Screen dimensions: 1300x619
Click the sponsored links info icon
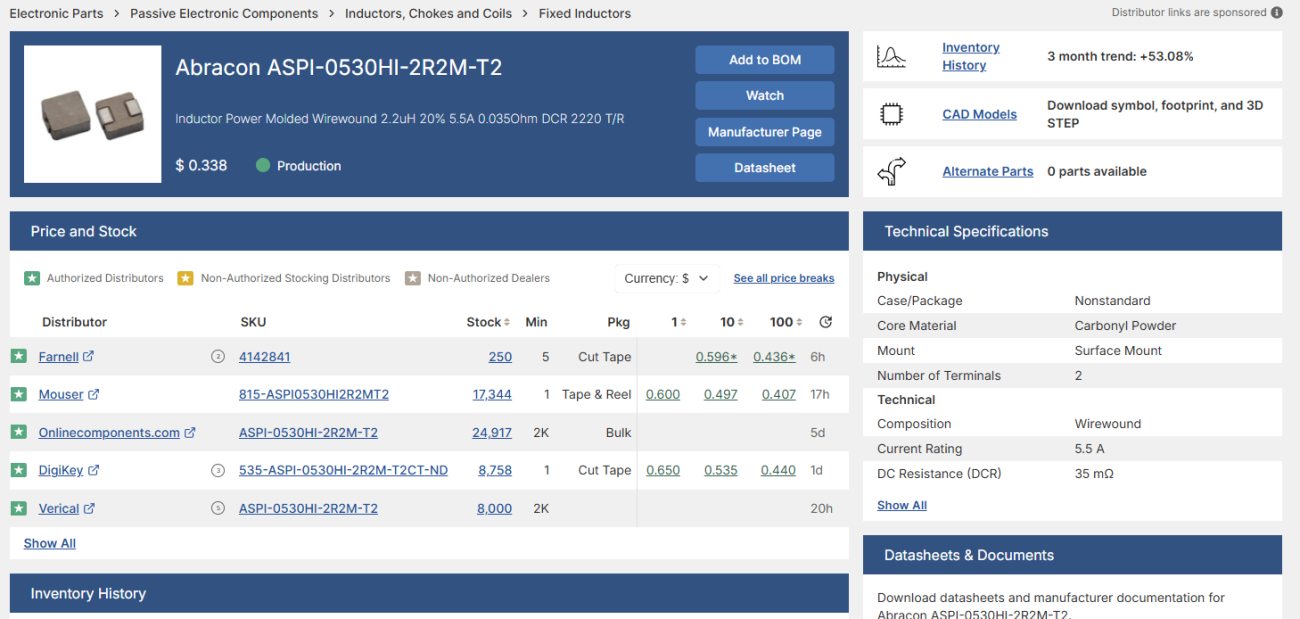(x=1277, y=13)
